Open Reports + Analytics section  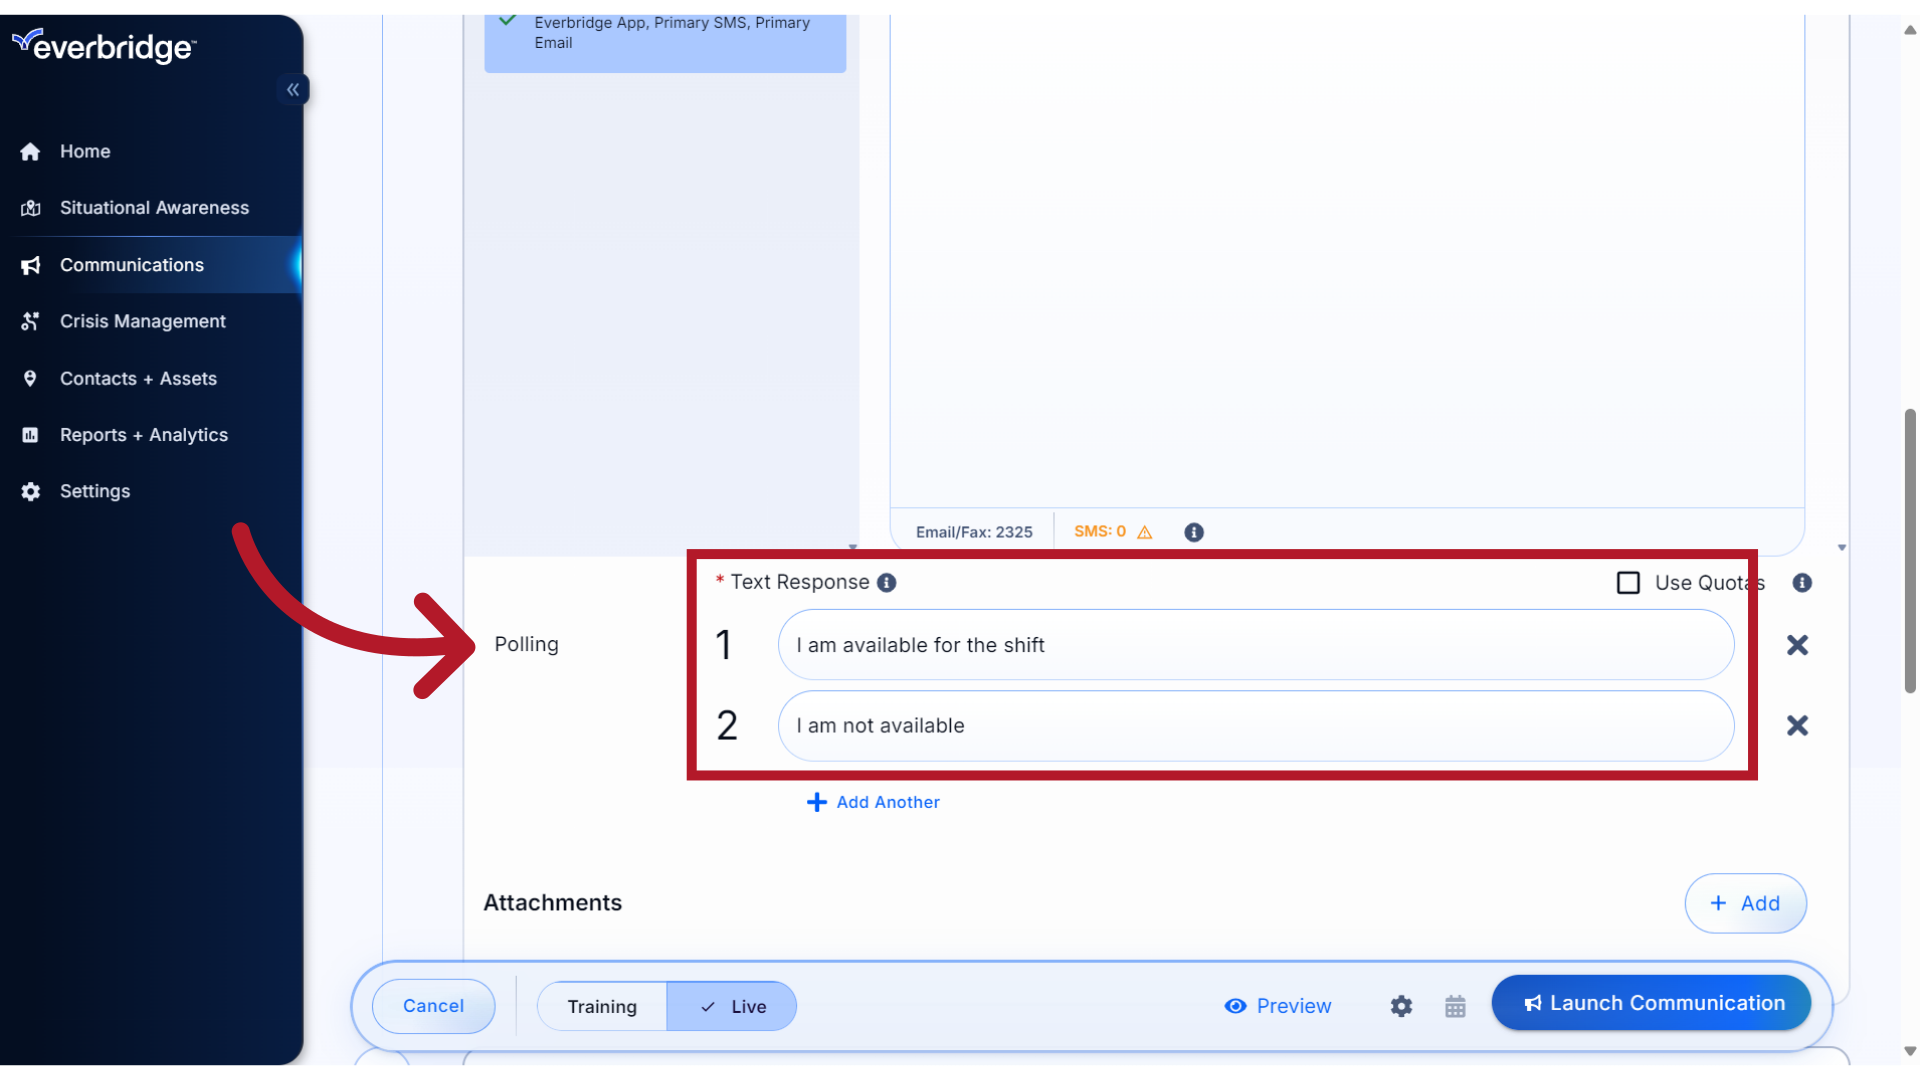[144, 434]
